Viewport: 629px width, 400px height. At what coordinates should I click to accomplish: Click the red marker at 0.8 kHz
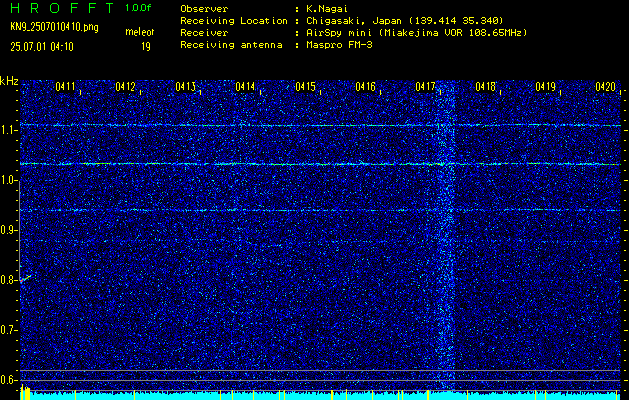(x=25, y=278)
